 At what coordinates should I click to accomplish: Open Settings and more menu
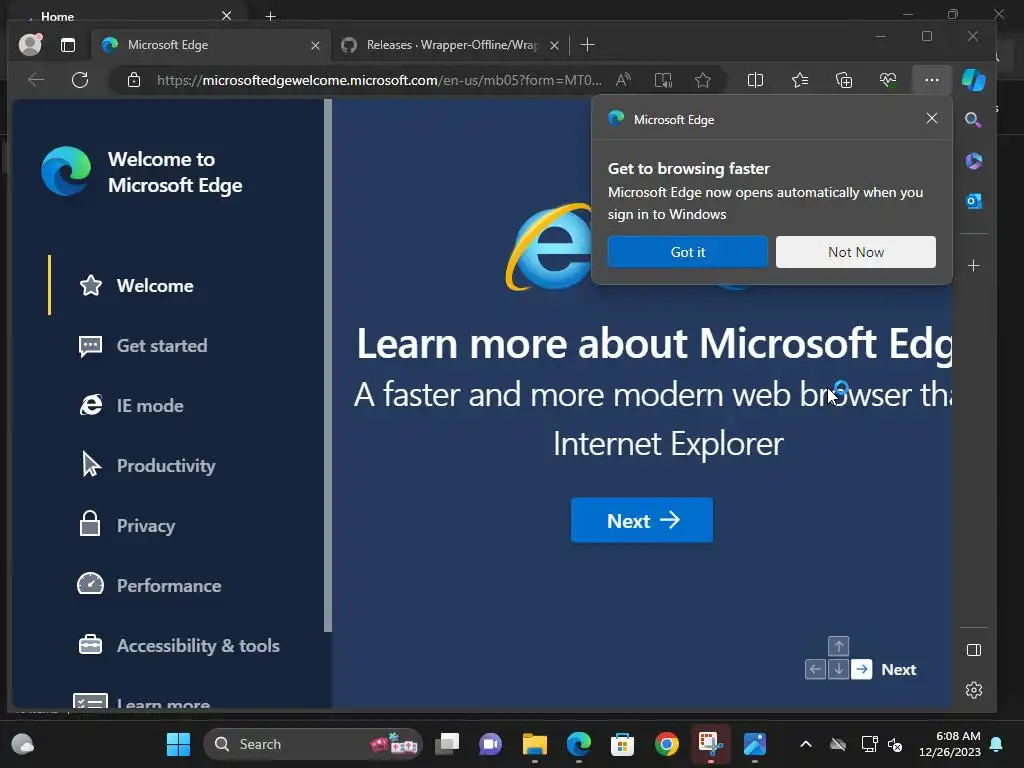(x=931, y=80)
